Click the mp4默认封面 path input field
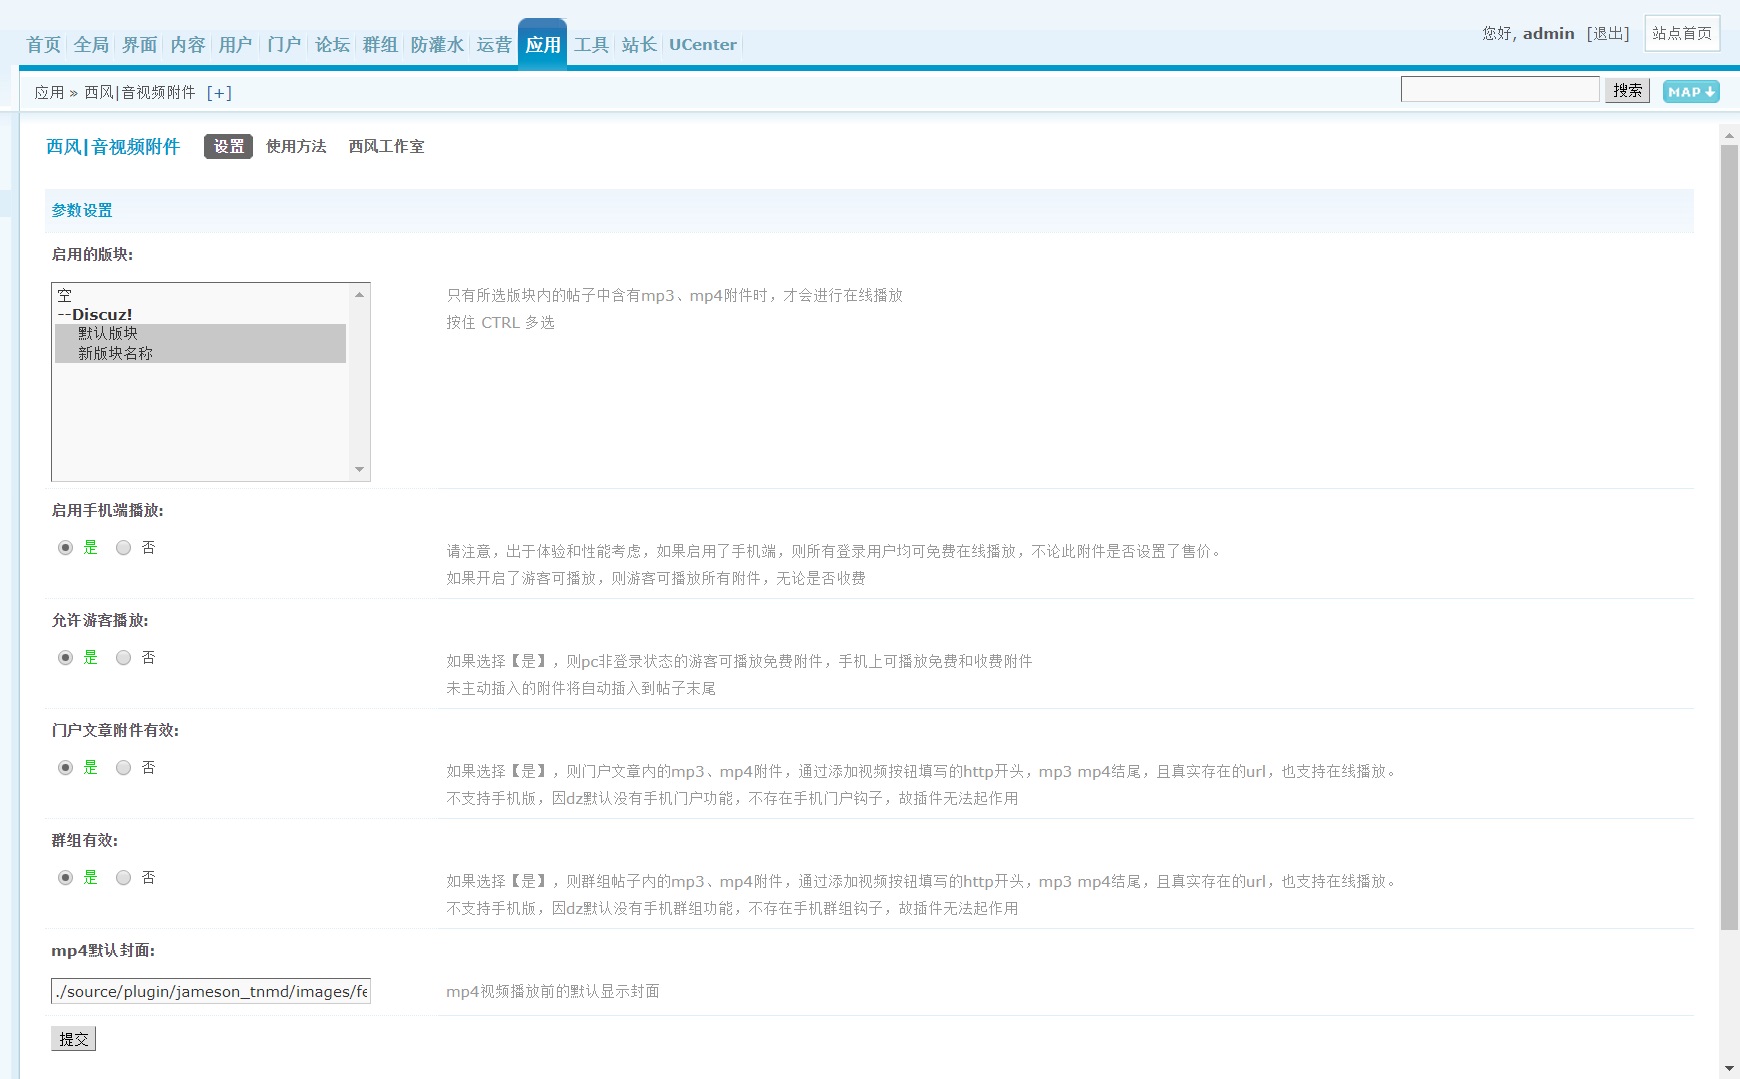 pos(211,991)
